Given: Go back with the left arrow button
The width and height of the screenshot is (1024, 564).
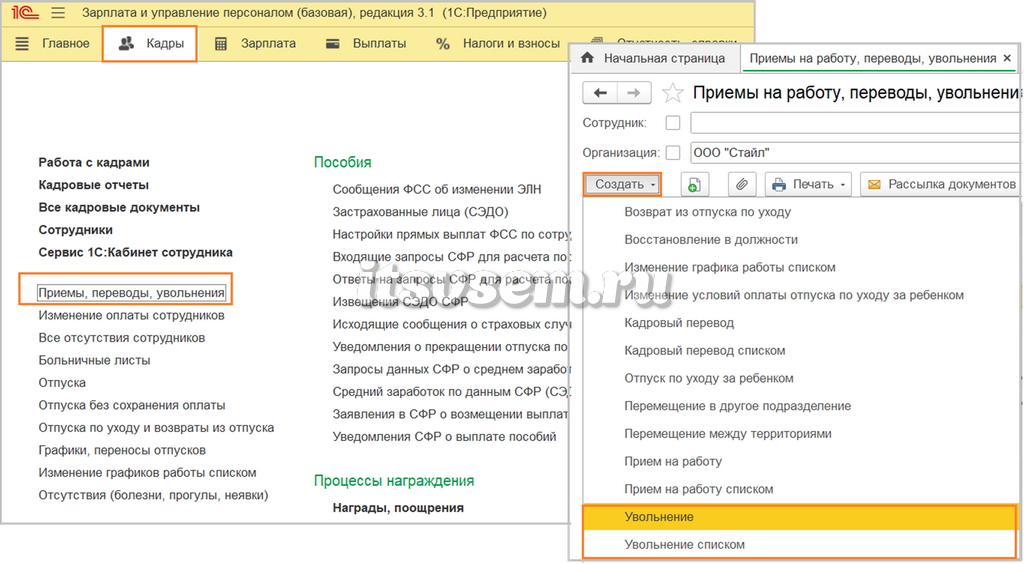Looking at the screenshot, I should [600, 93].
